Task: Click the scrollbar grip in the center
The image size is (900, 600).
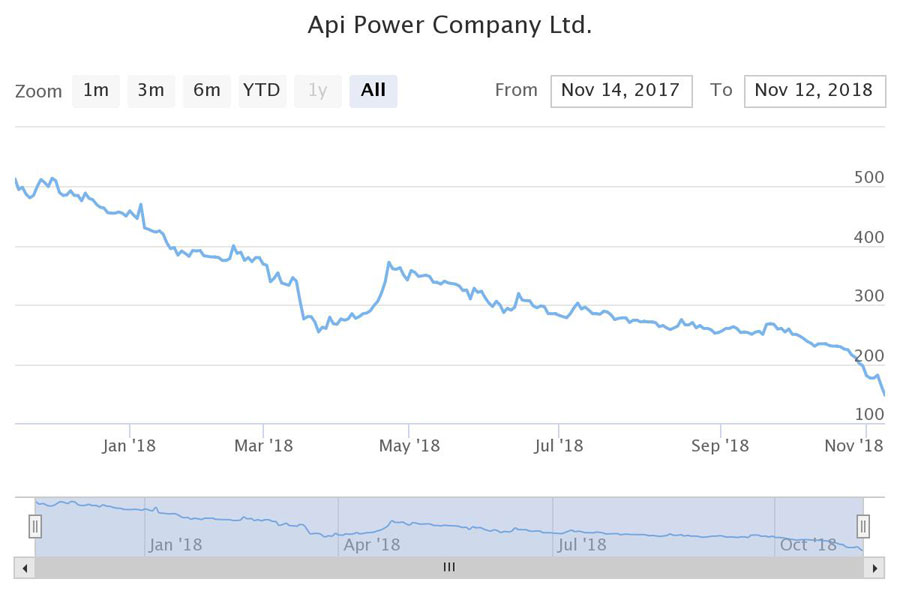Action: [449, 568]
